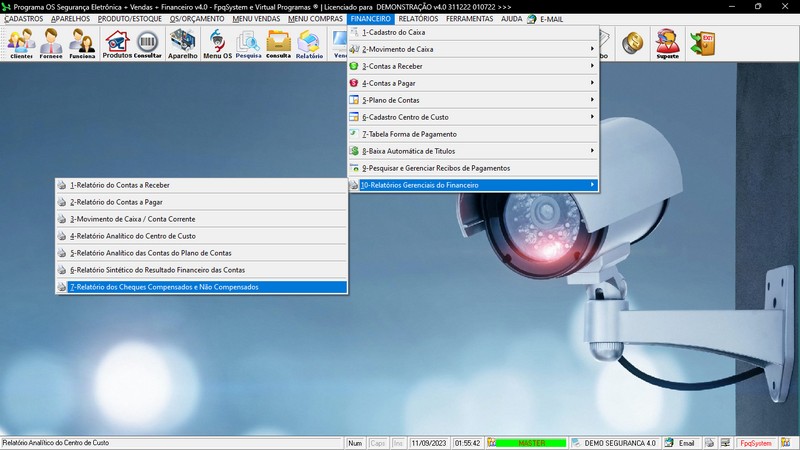Click the Suporte toolbar icon
The height and width of the screenshot is (450, 800).
tap(667, 43)
